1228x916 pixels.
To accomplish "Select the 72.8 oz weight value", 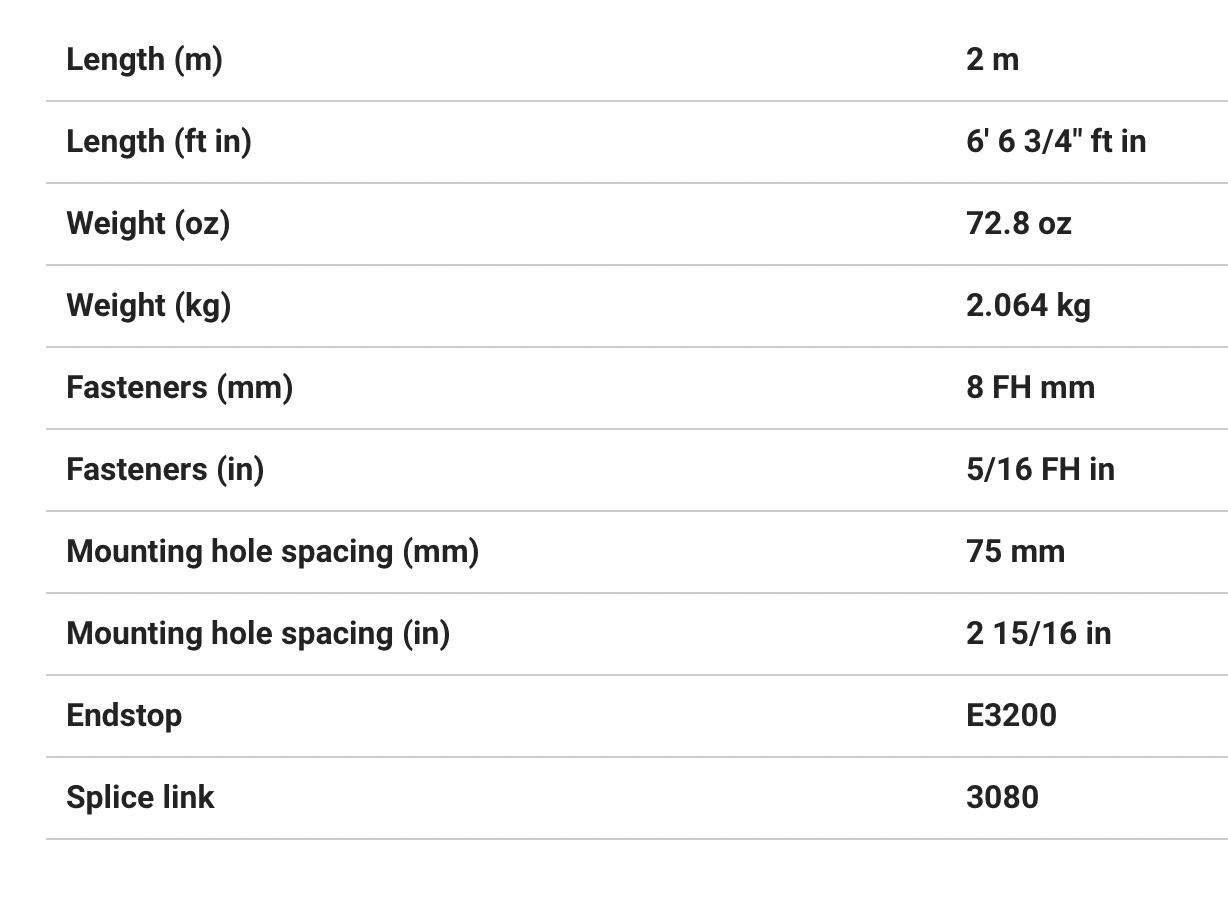I will tap(1018, 224).
